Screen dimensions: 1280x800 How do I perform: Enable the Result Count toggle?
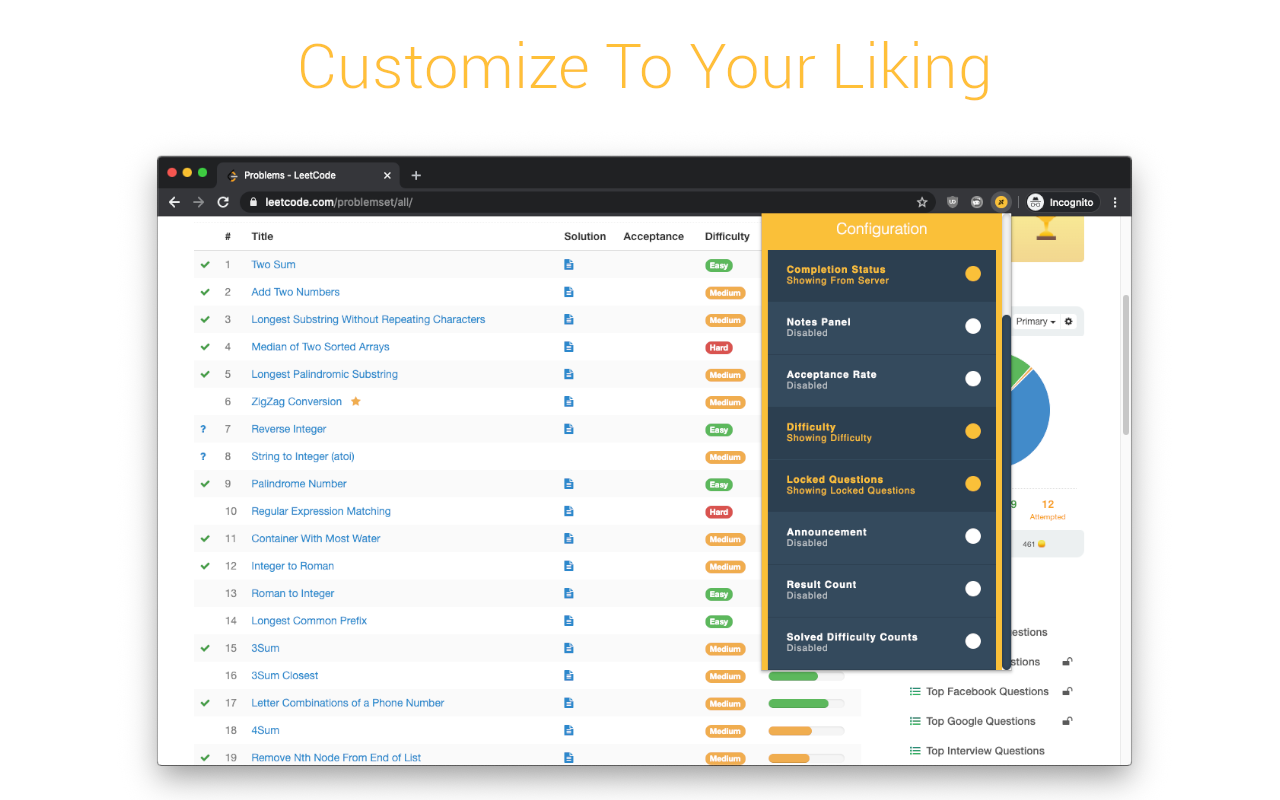(973, 589)
